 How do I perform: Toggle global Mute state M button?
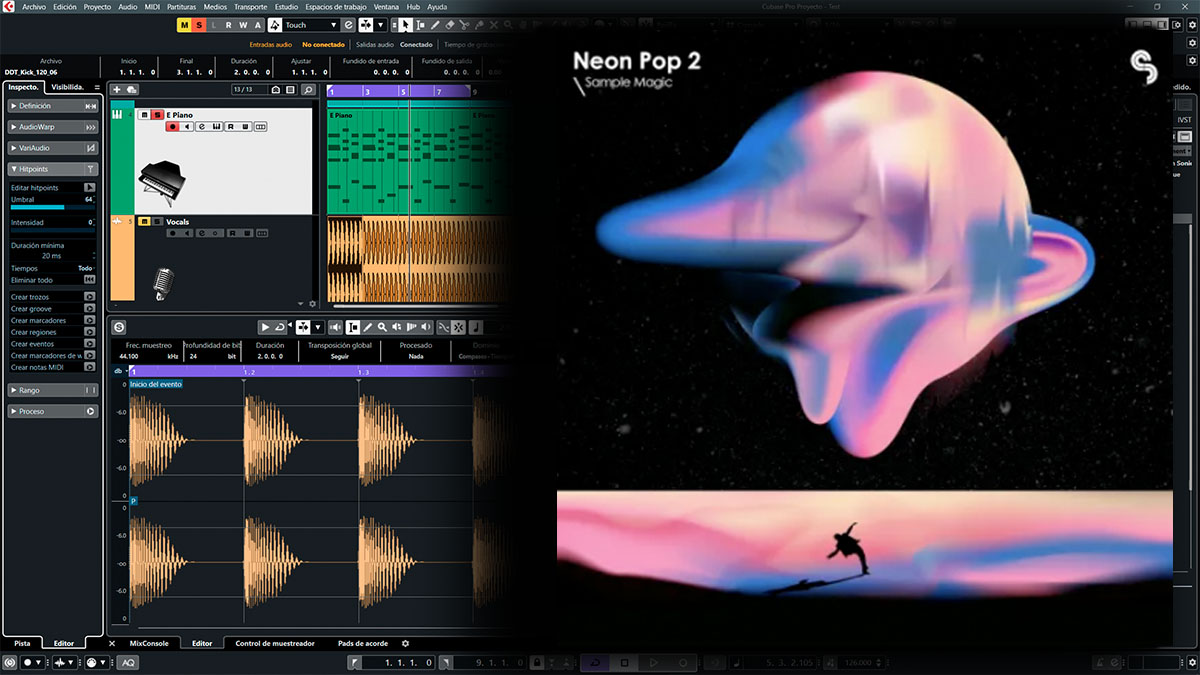(183, 25)
